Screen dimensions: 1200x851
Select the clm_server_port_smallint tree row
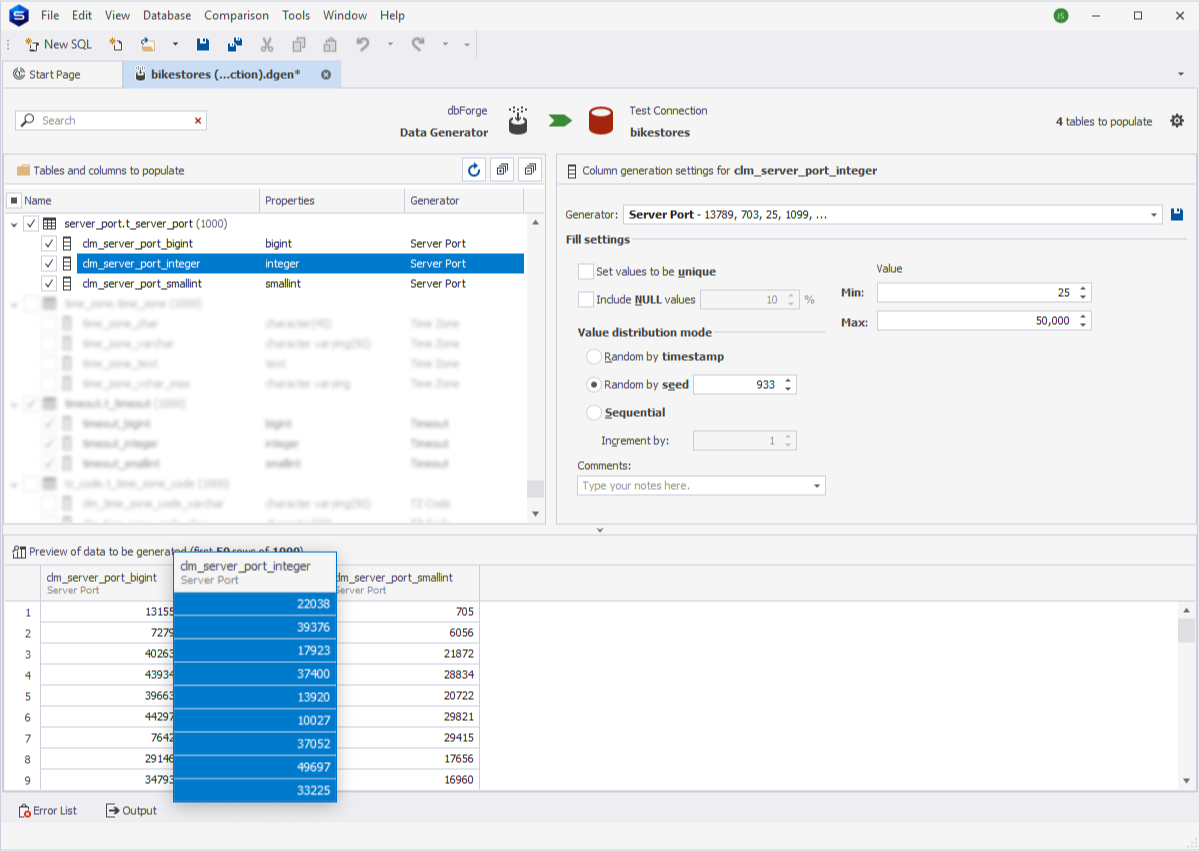[300, 284]
